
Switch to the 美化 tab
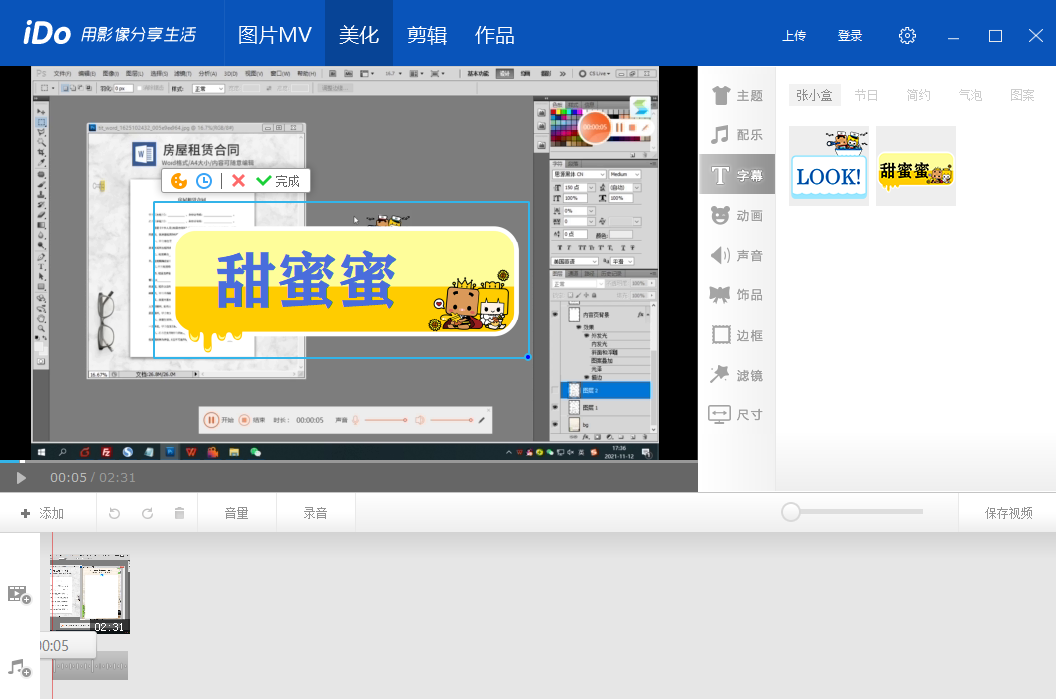coord(359,35)
